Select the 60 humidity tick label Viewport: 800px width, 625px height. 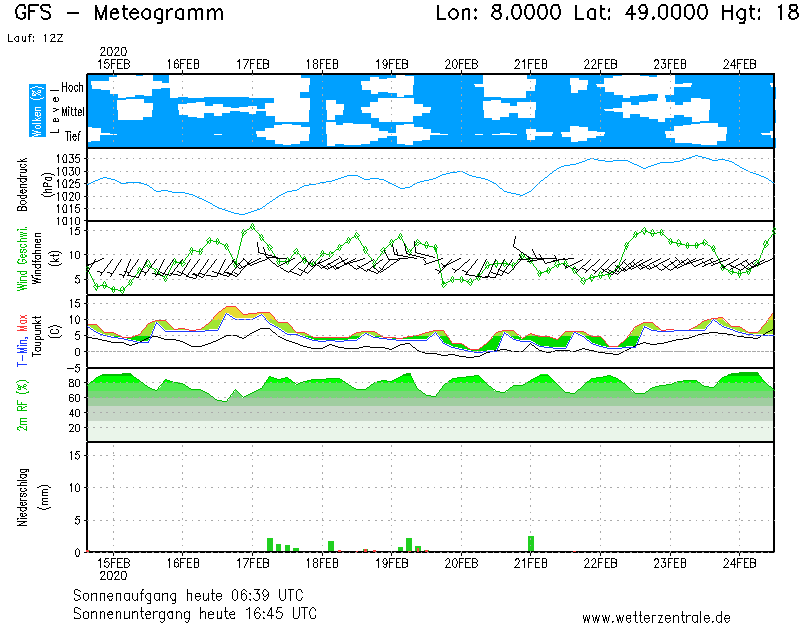pos(74,398)
